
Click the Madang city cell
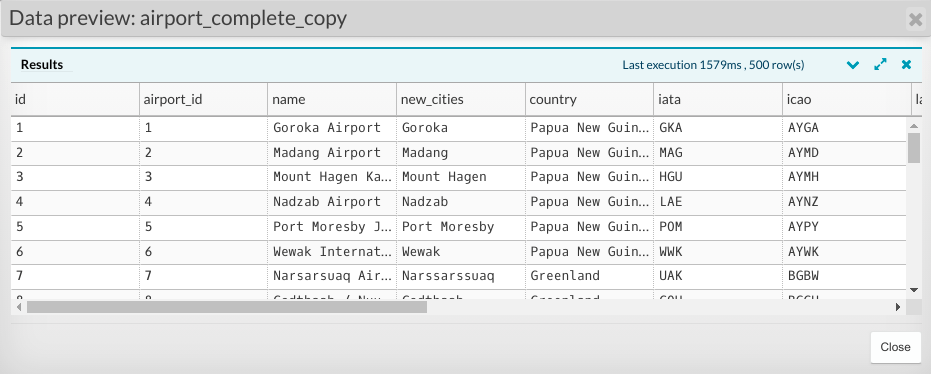461,153
